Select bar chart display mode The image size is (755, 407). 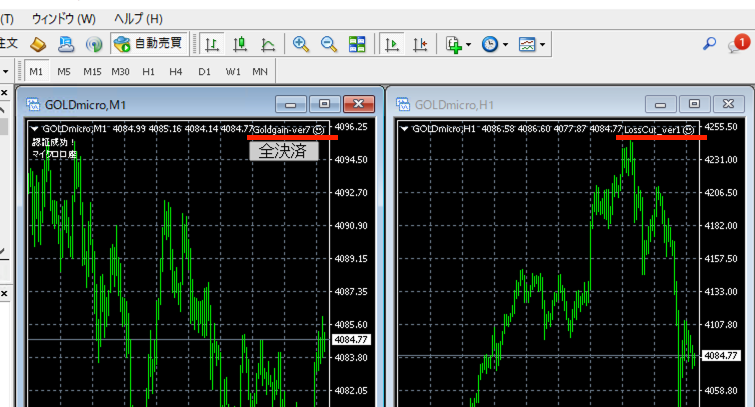click(212, 44)
